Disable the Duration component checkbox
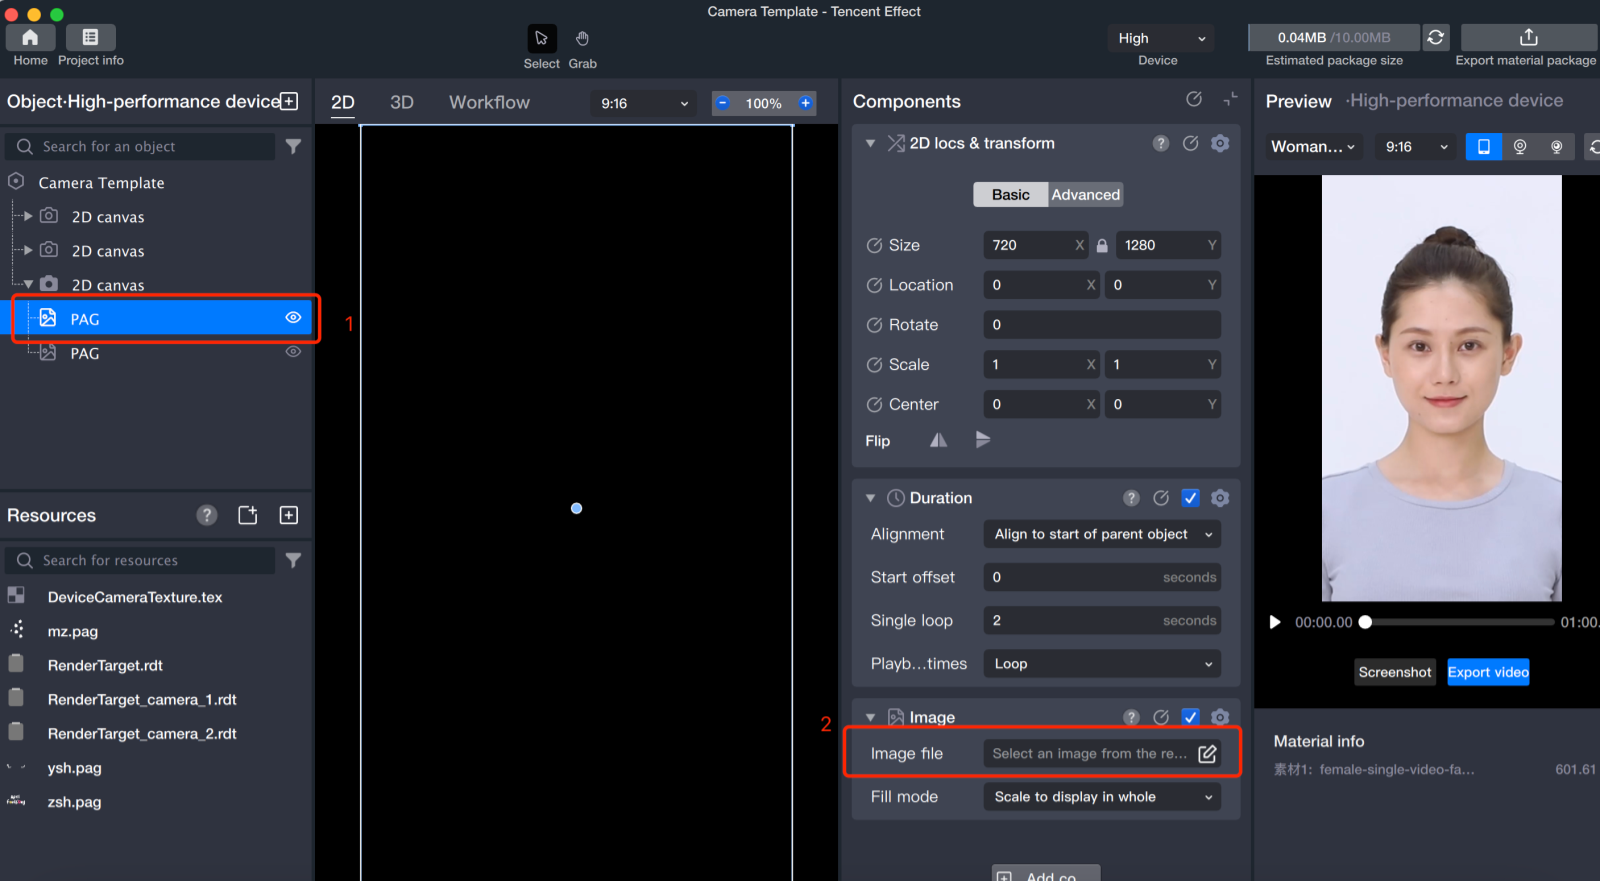Image resolution: width=1600 pixels, height=881 pixels. [1190, 498]
